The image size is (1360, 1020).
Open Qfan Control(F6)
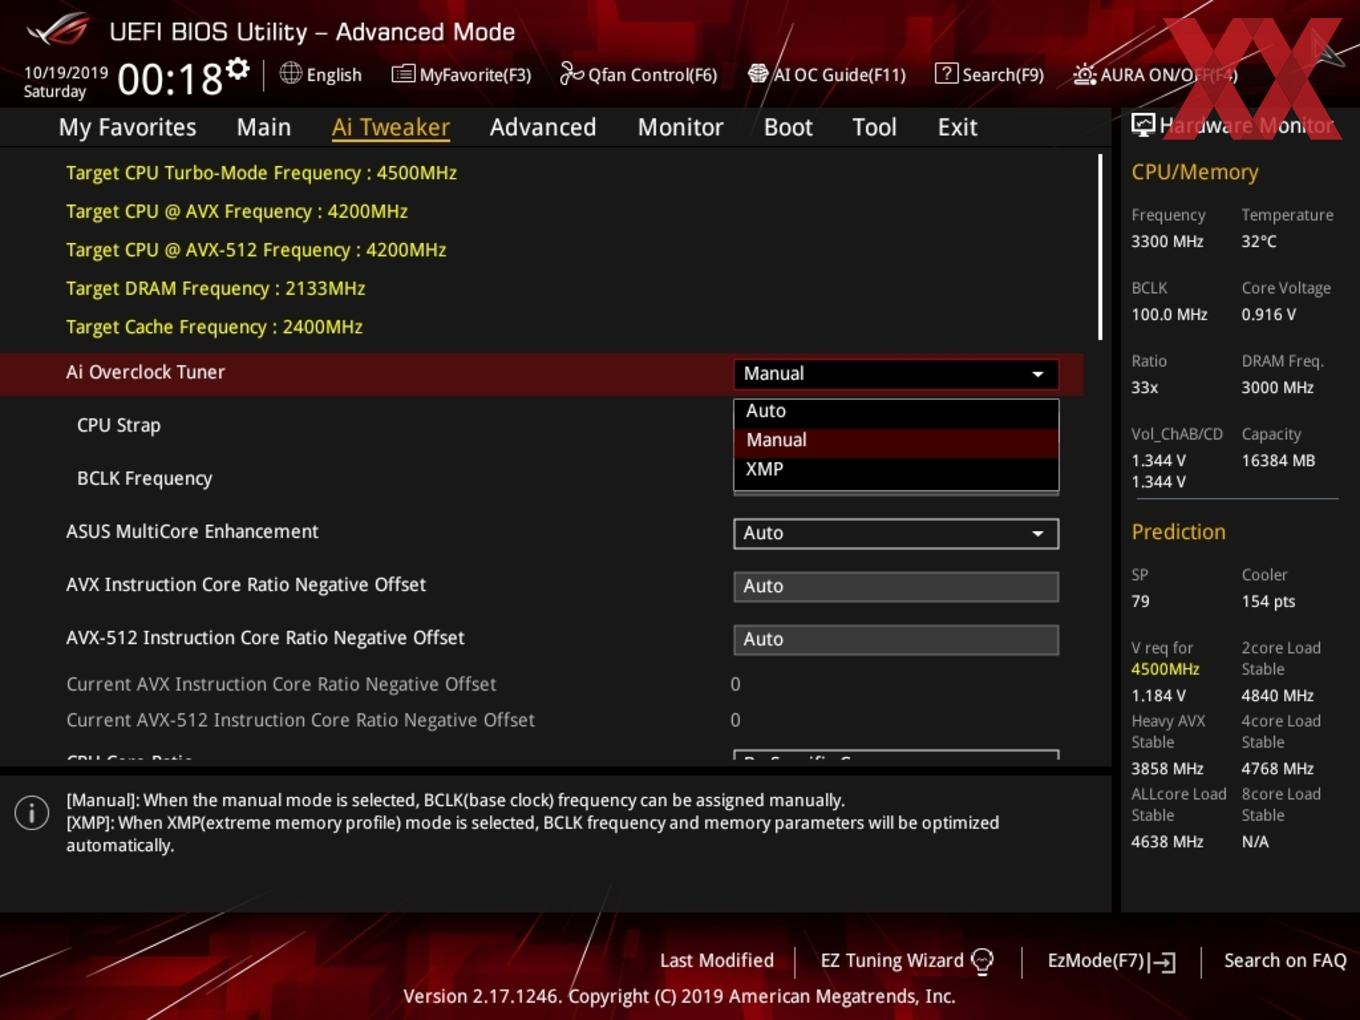(638, 74)
